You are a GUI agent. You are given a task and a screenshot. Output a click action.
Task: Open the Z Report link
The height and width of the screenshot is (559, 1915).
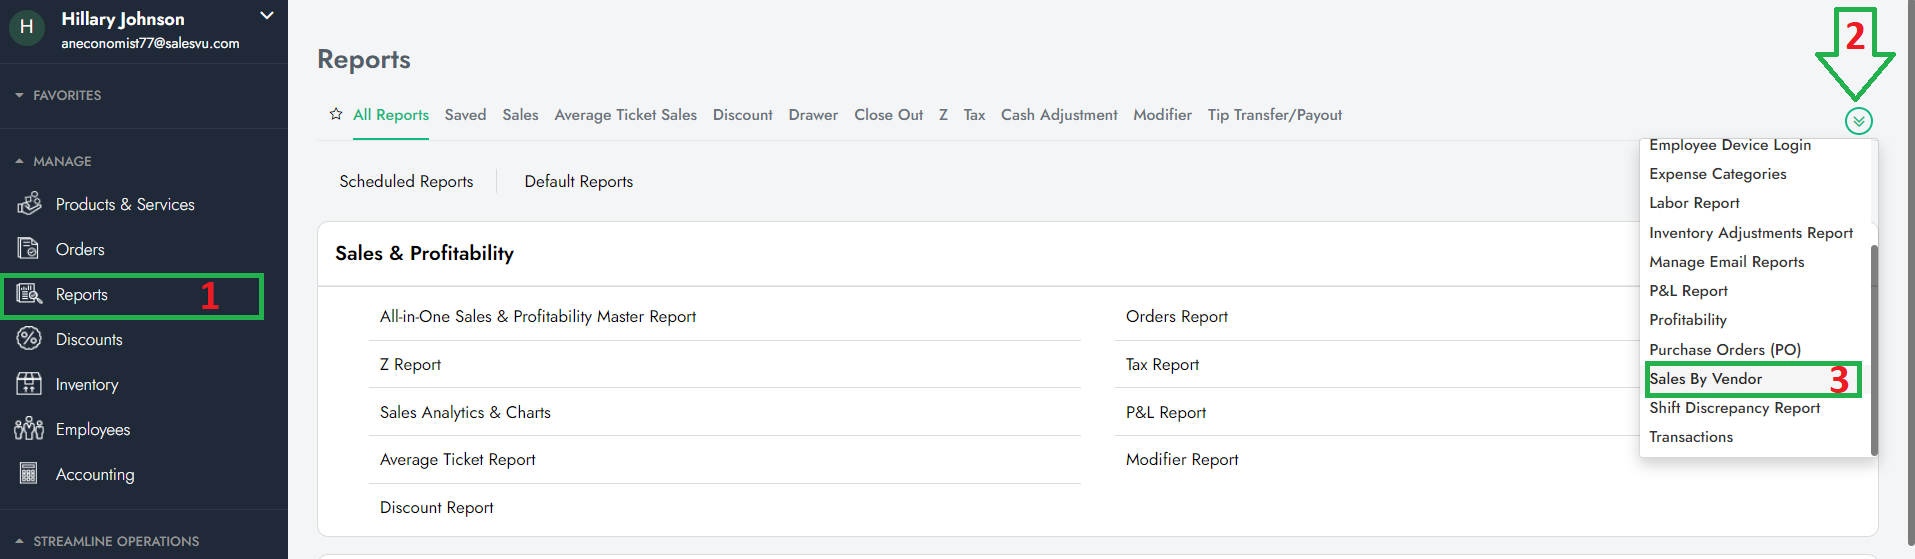coord(410,365)
